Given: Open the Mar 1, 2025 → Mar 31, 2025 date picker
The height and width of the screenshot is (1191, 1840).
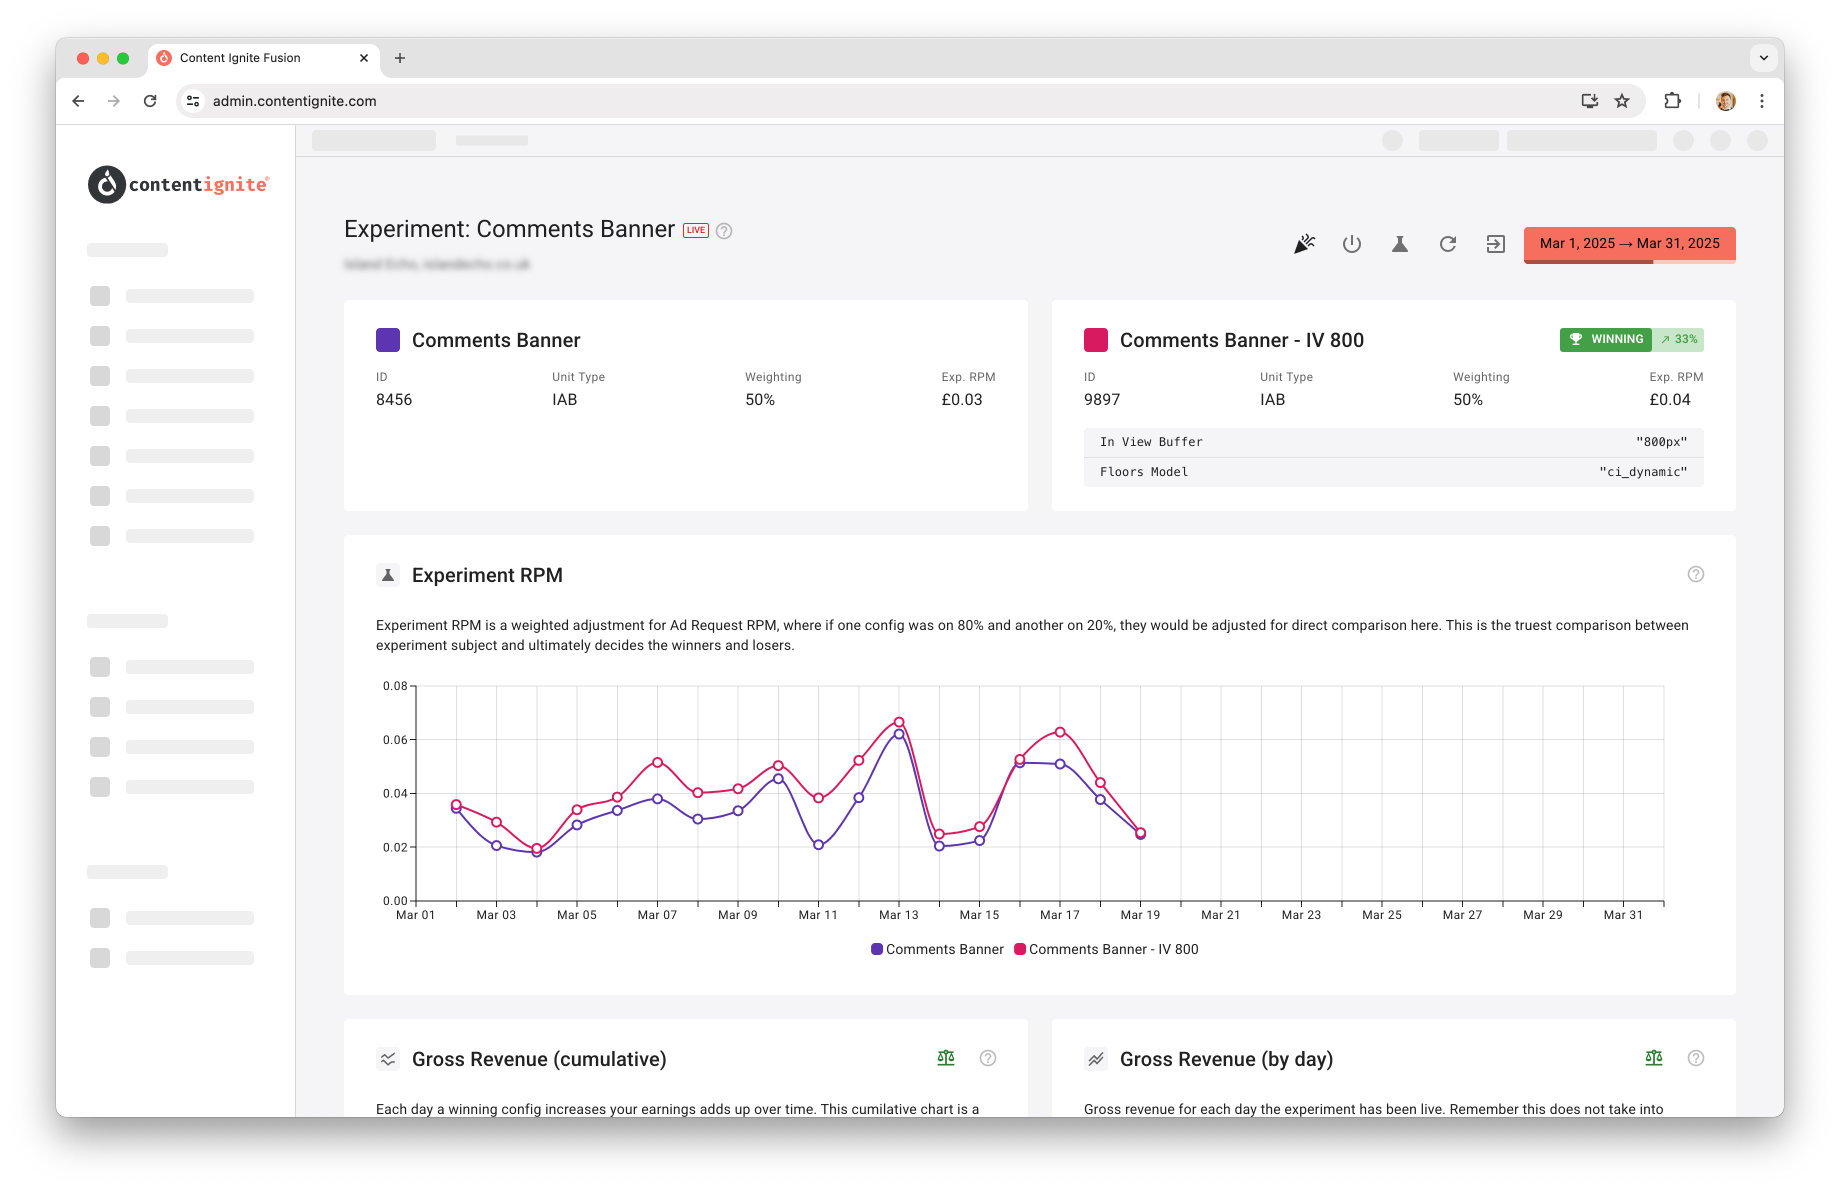Looking at the screenshot, I should click(x=1630, y=244).
